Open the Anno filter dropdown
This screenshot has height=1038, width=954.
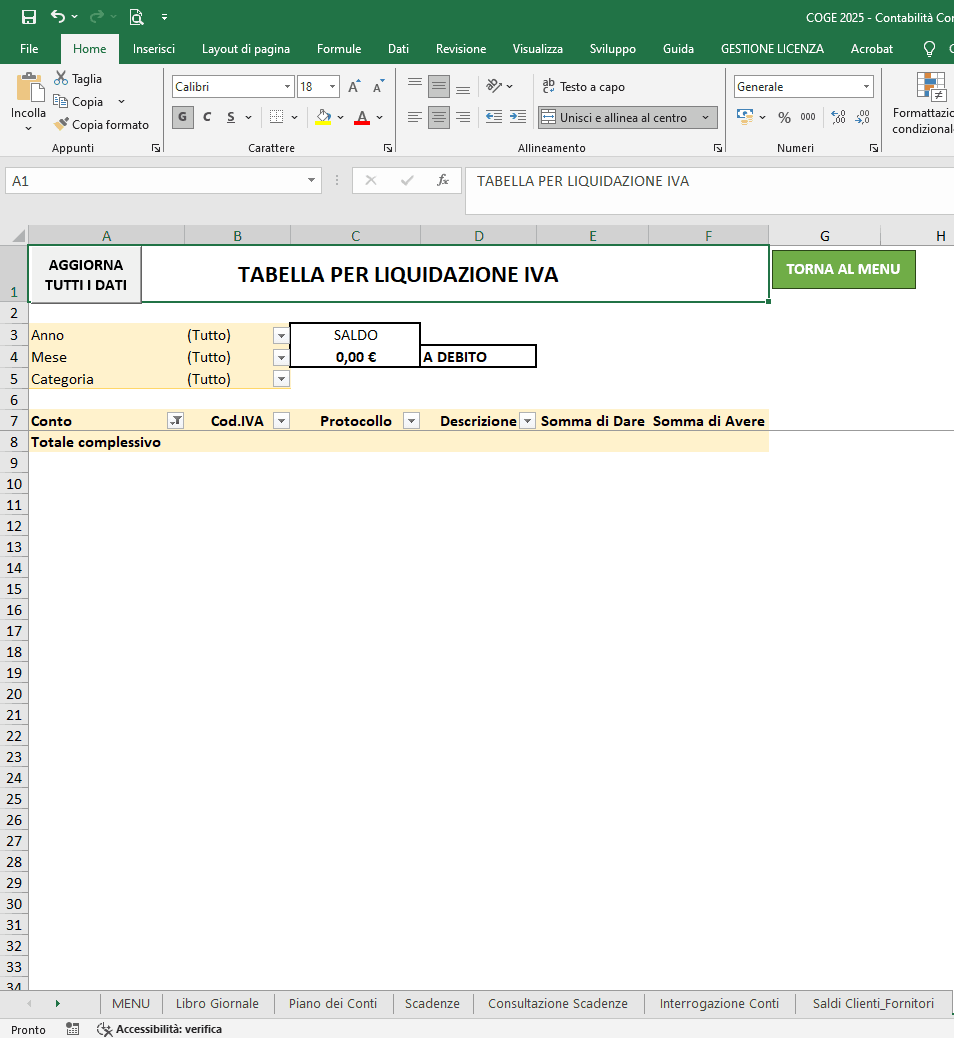[281, 336]
